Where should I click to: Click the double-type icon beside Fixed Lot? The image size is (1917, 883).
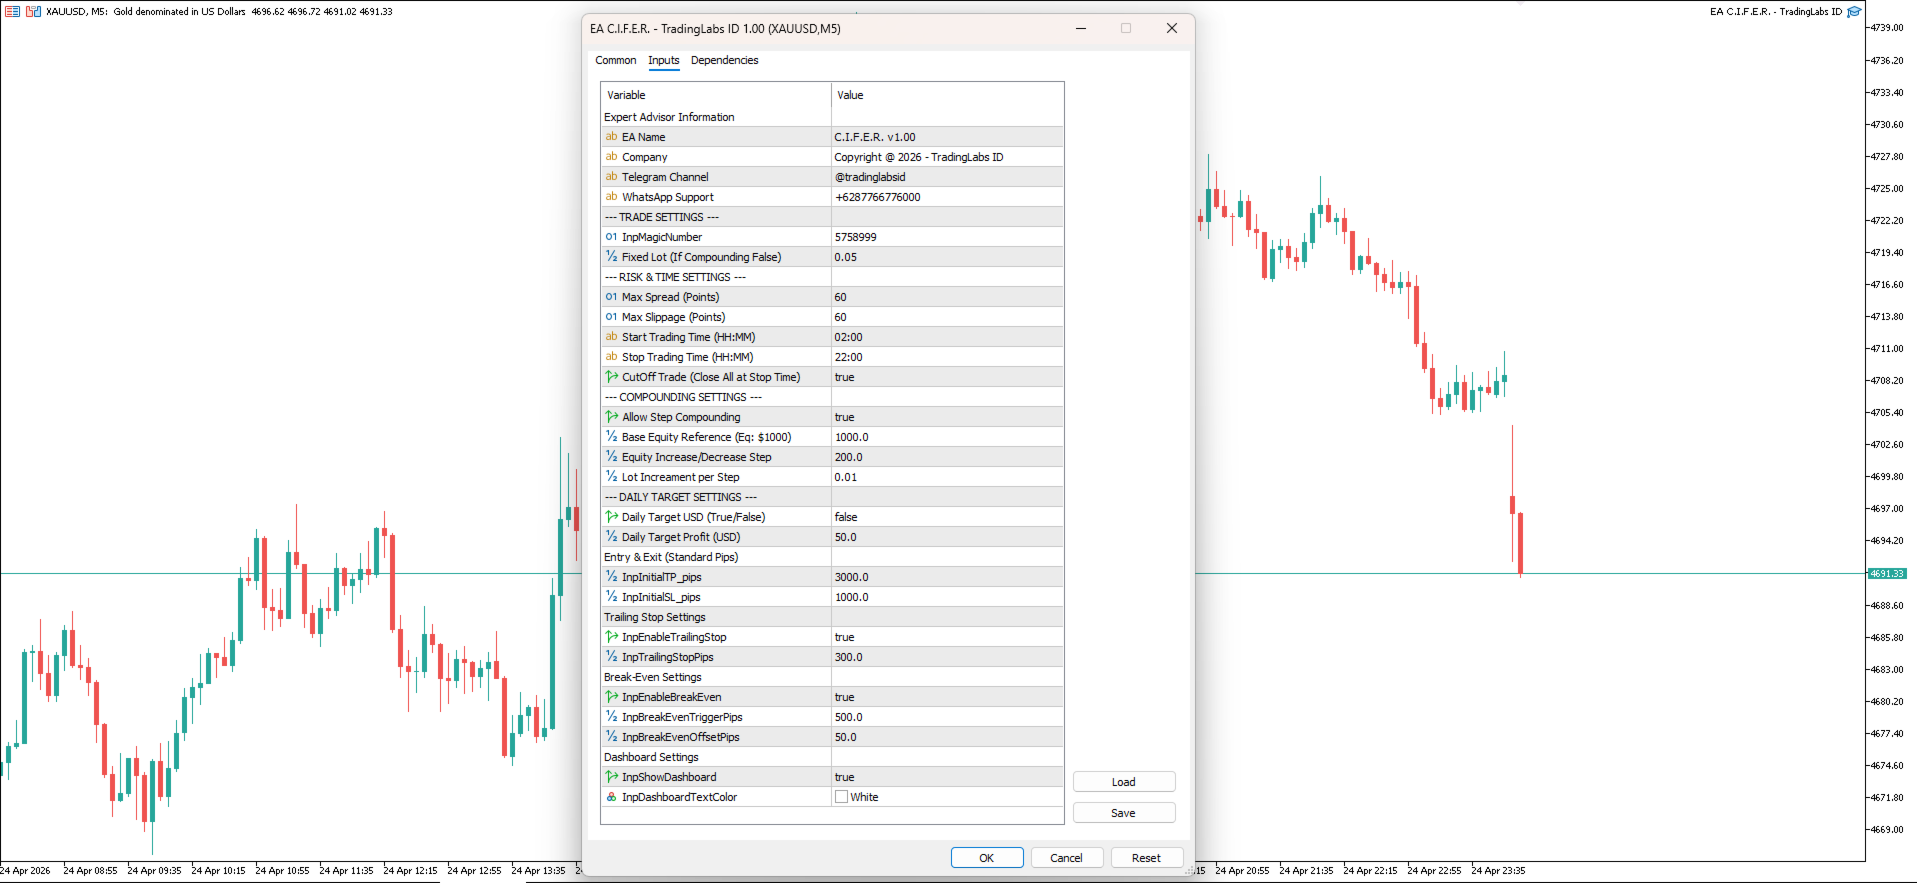(x=611, y=257)
